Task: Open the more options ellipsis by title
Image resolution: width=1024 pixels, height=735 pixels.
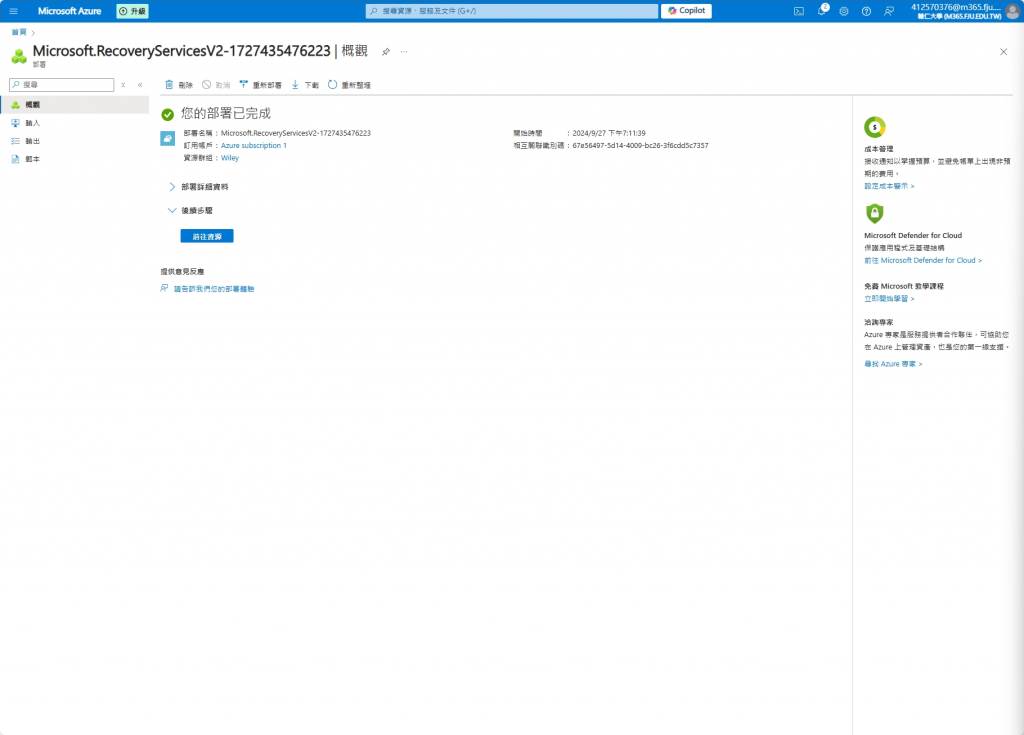Action: (x=404, y=52)
